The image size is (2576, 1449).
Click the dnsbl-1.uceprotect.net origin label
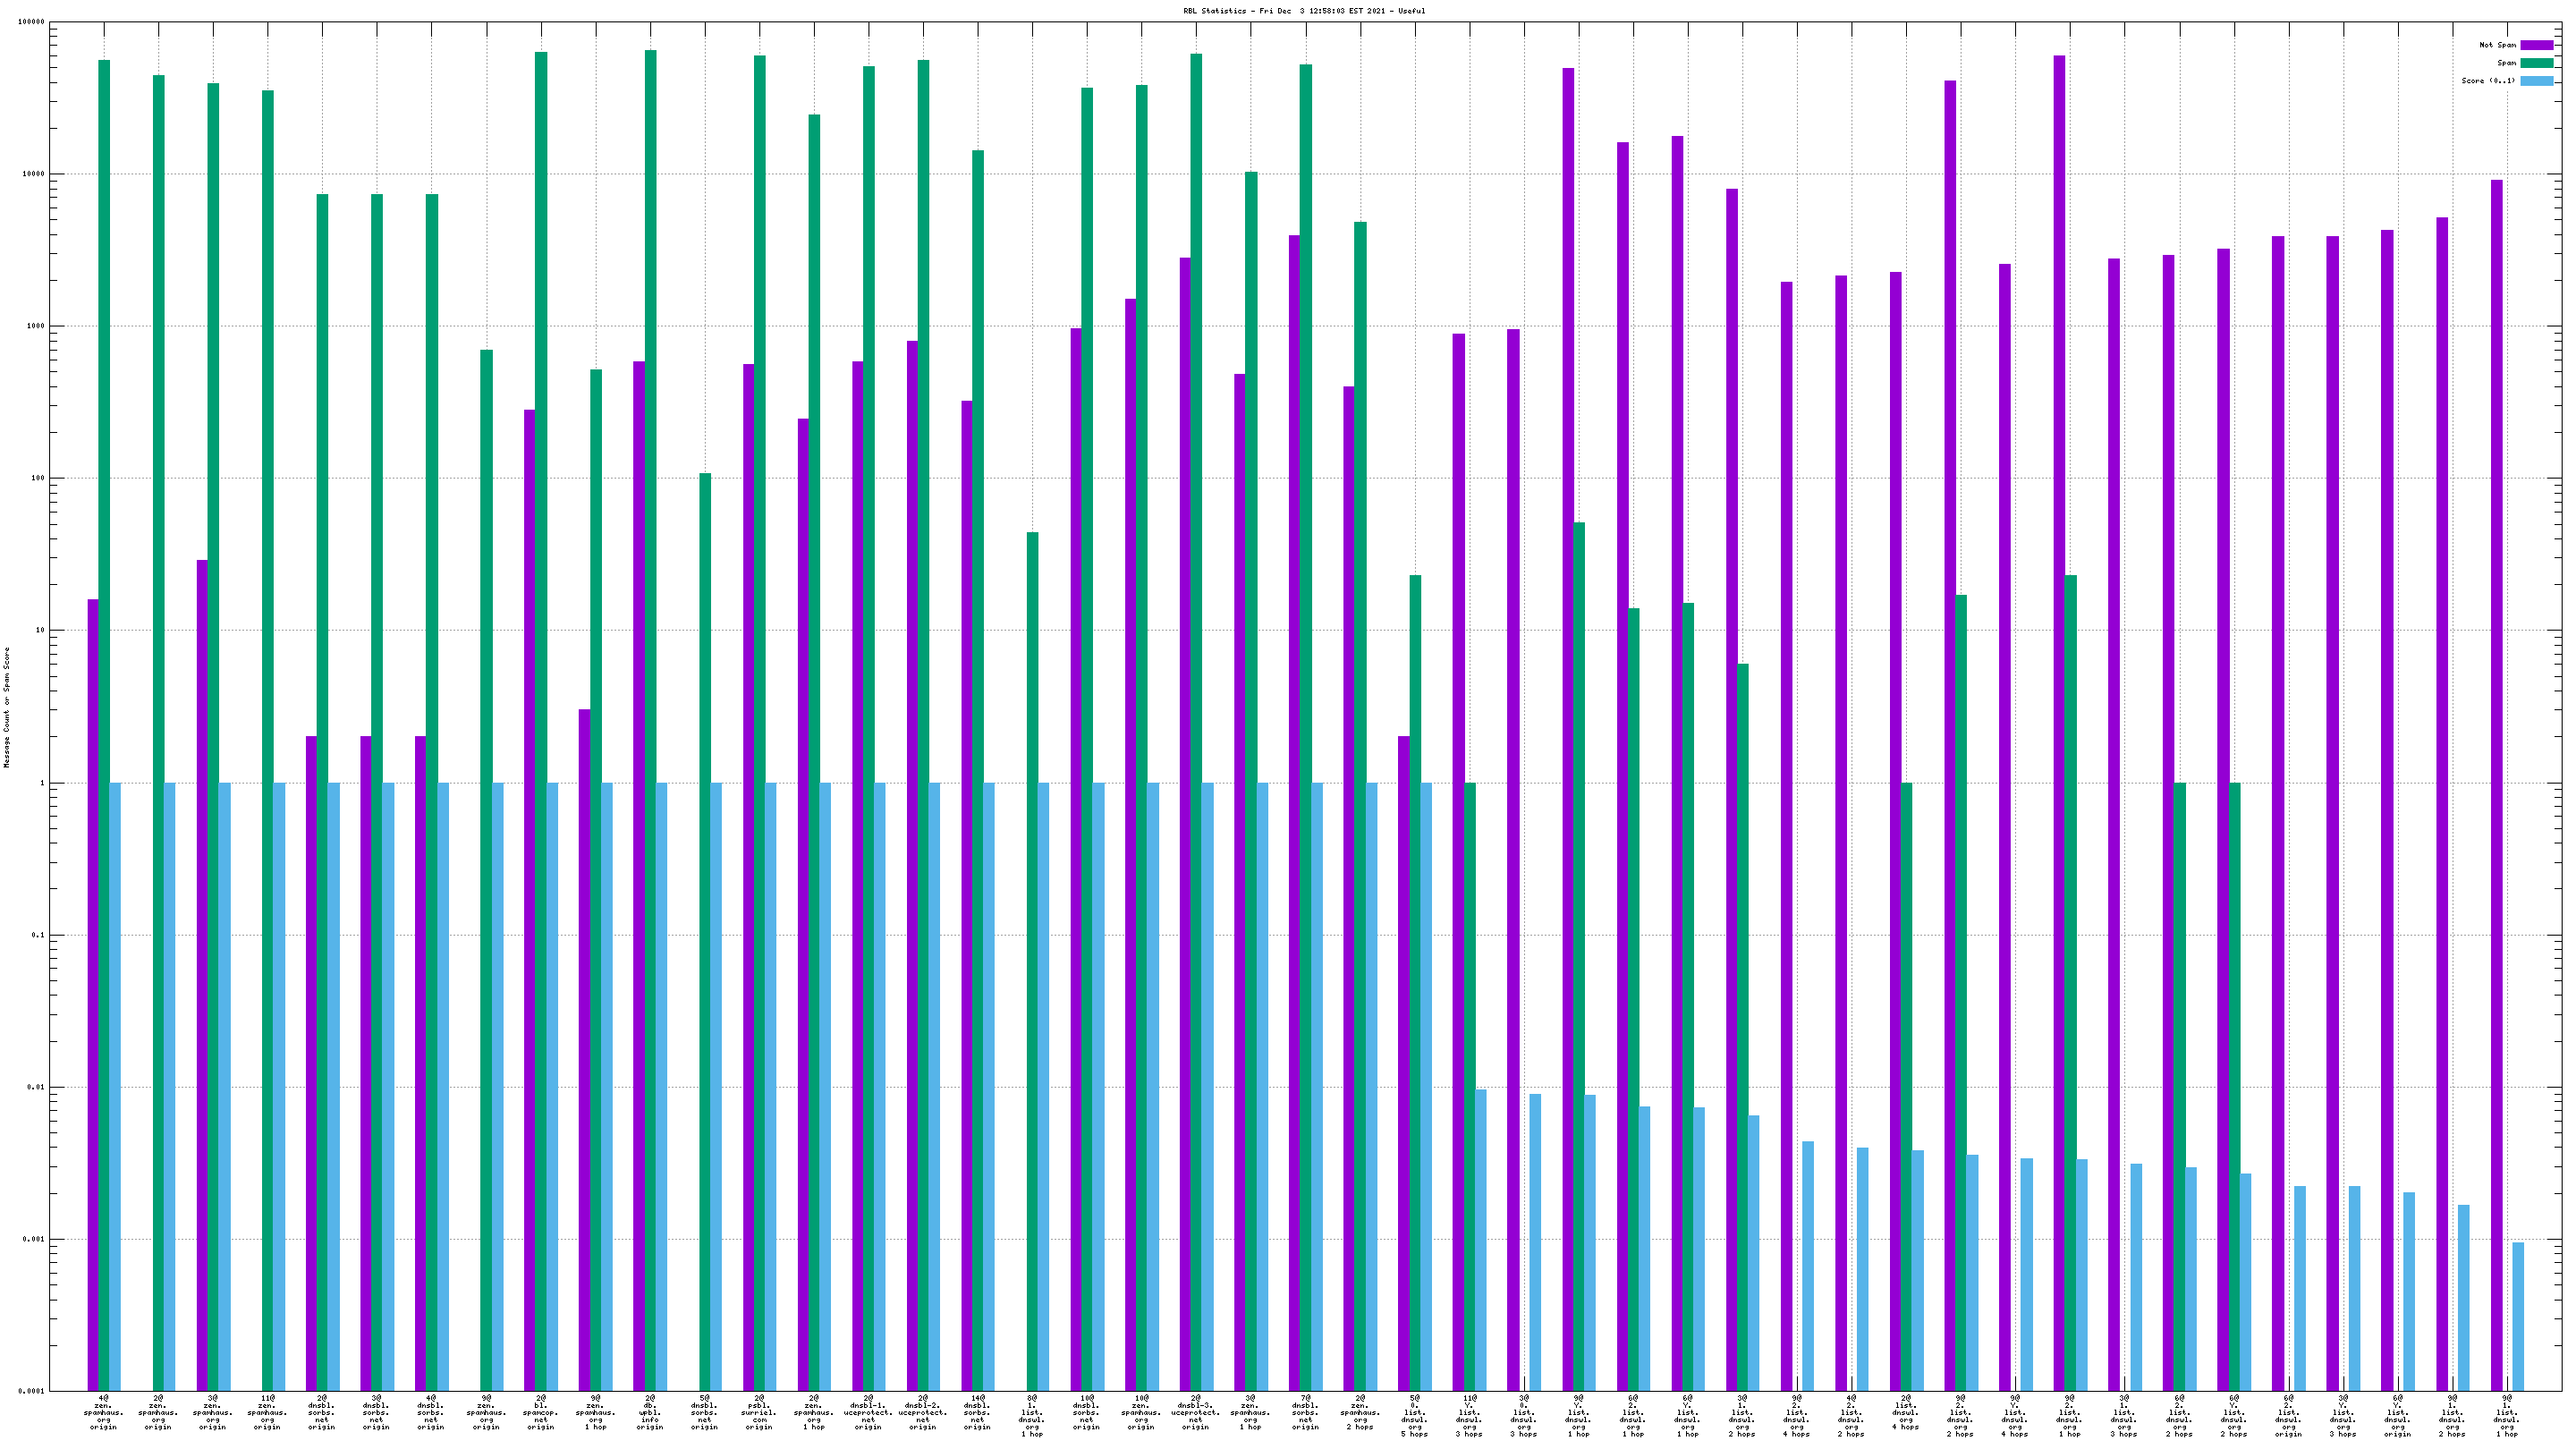868,1412
